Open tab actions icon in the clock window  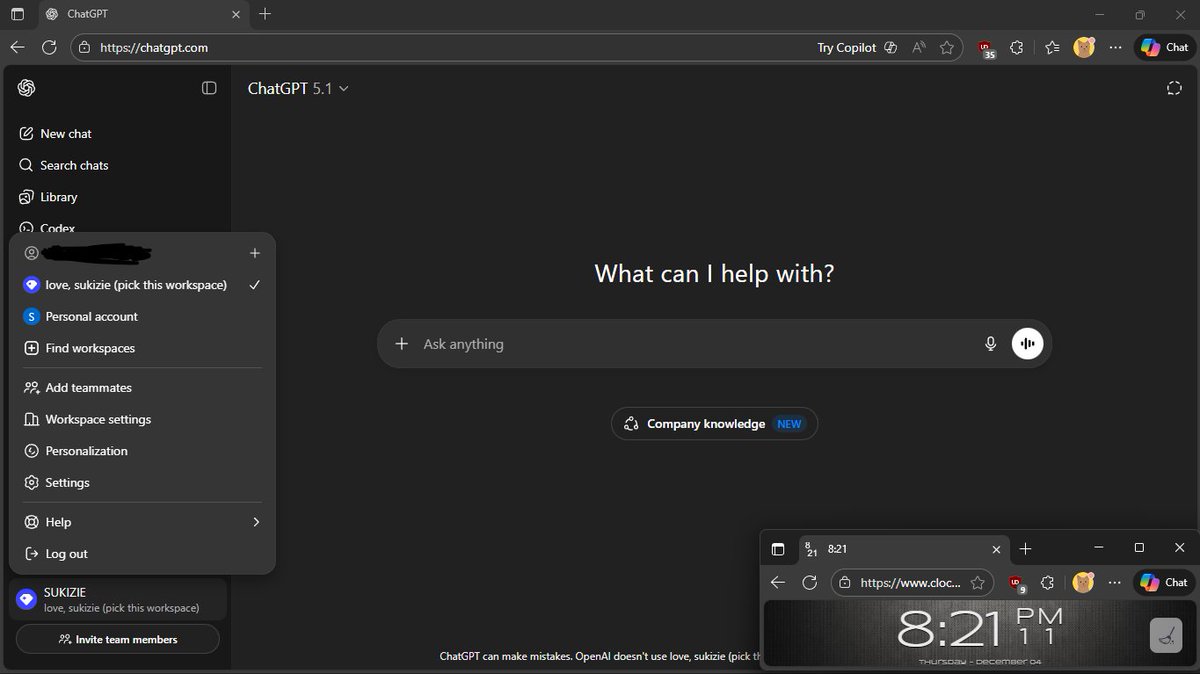point(778,549)
